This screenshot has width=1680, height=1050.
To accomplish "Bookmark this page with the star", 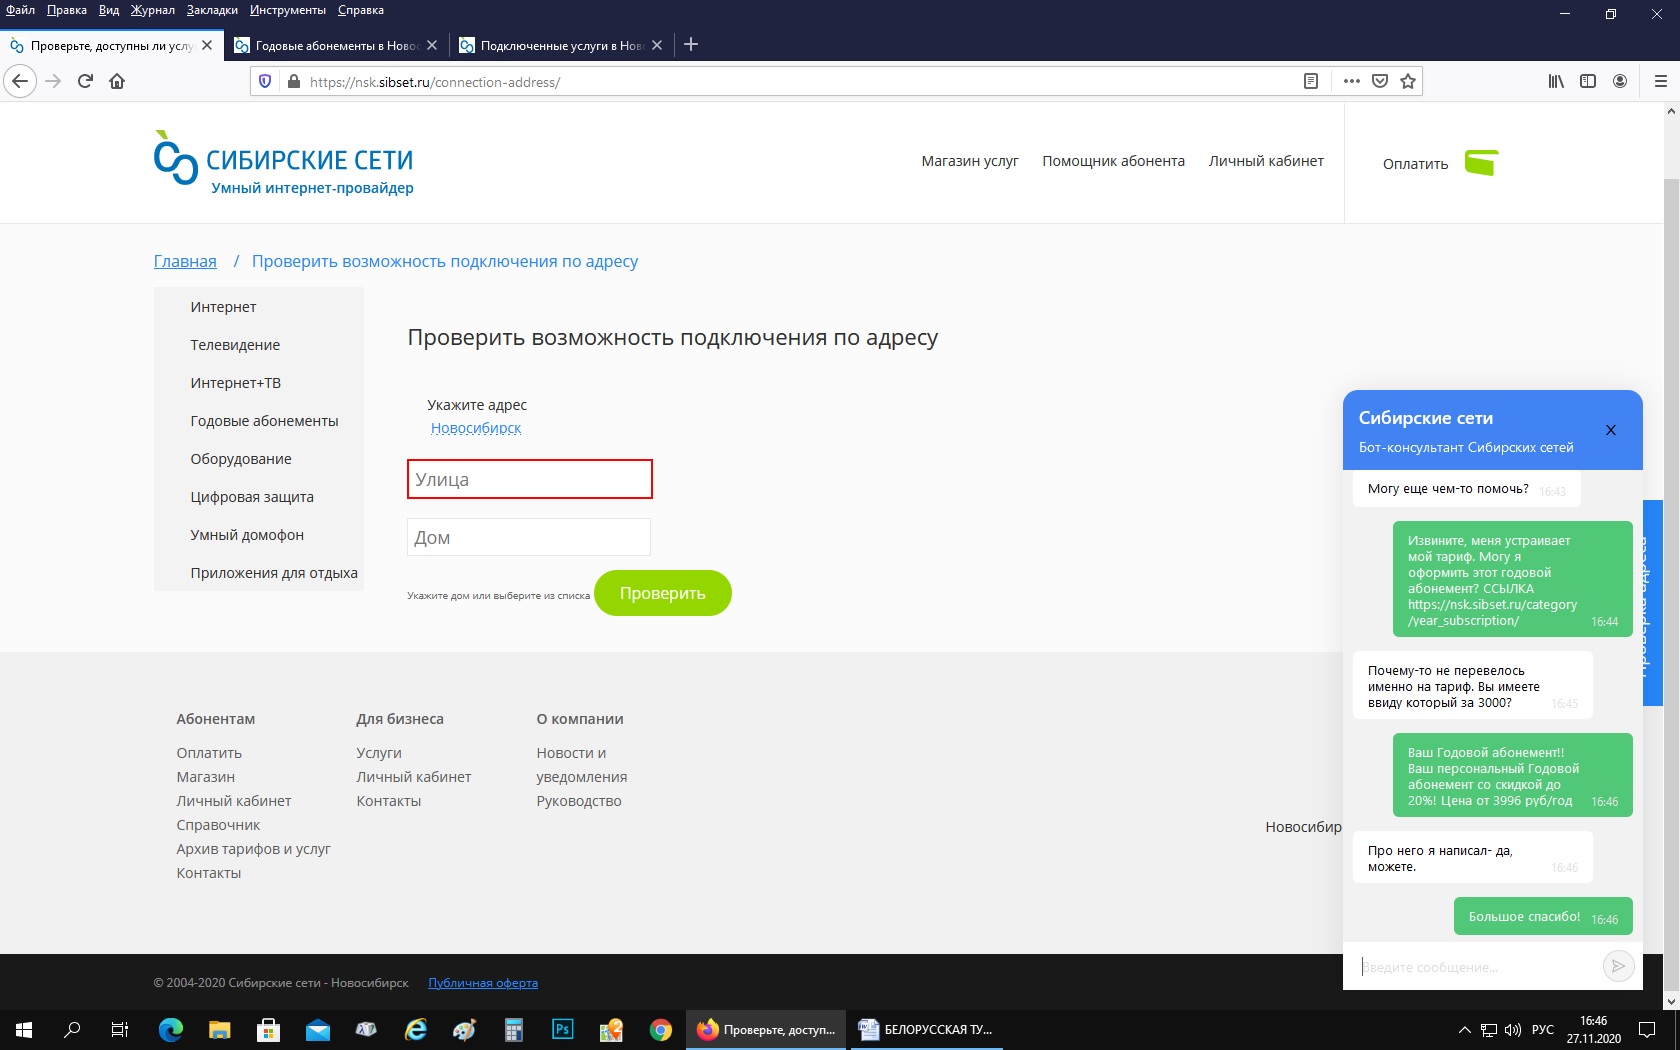I will [x=1408, y=81].
